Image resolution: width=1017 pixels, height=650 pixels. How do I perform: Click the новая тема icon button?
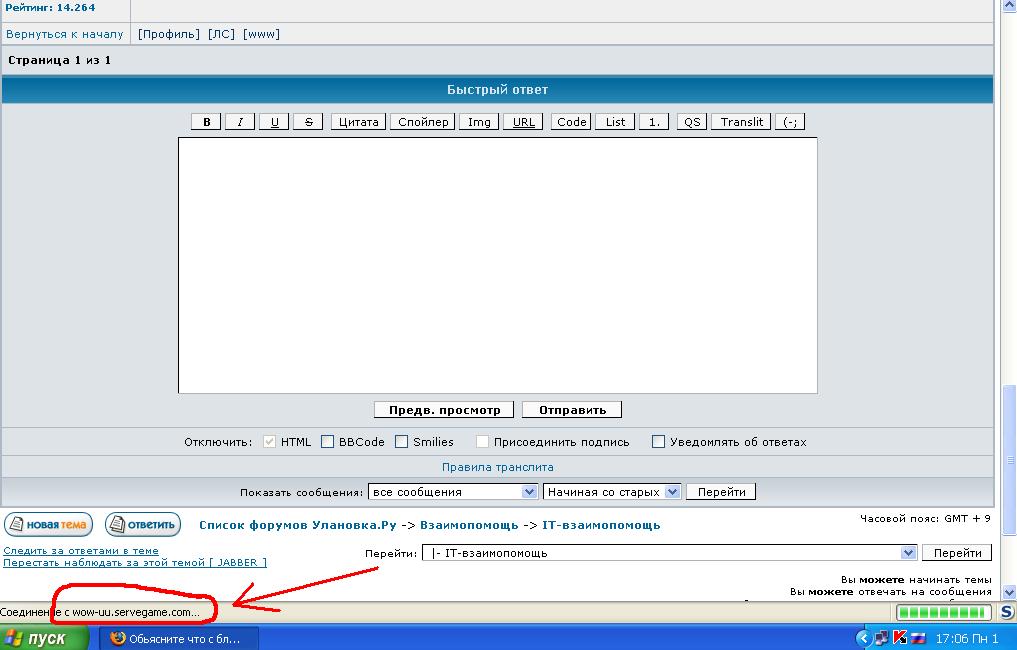49,525
